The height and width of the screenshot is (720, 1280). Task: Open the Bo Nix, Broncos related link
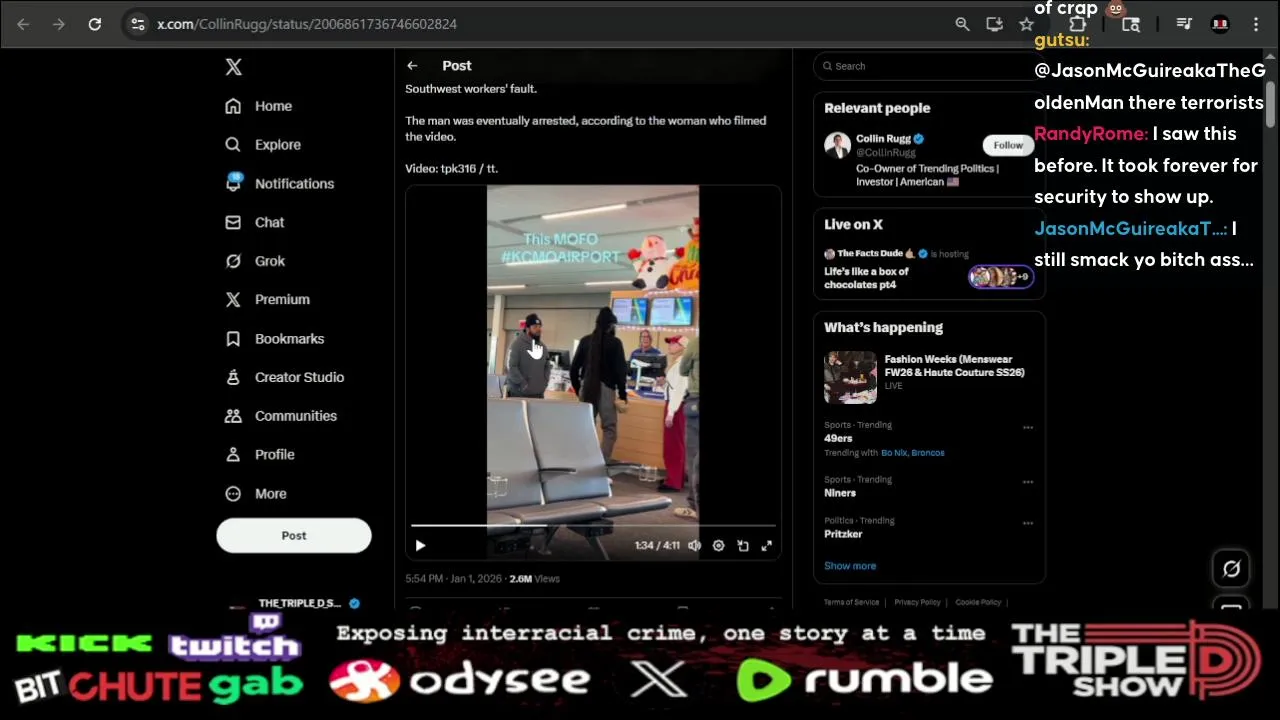pyautogui.click(x=912, y=453)
